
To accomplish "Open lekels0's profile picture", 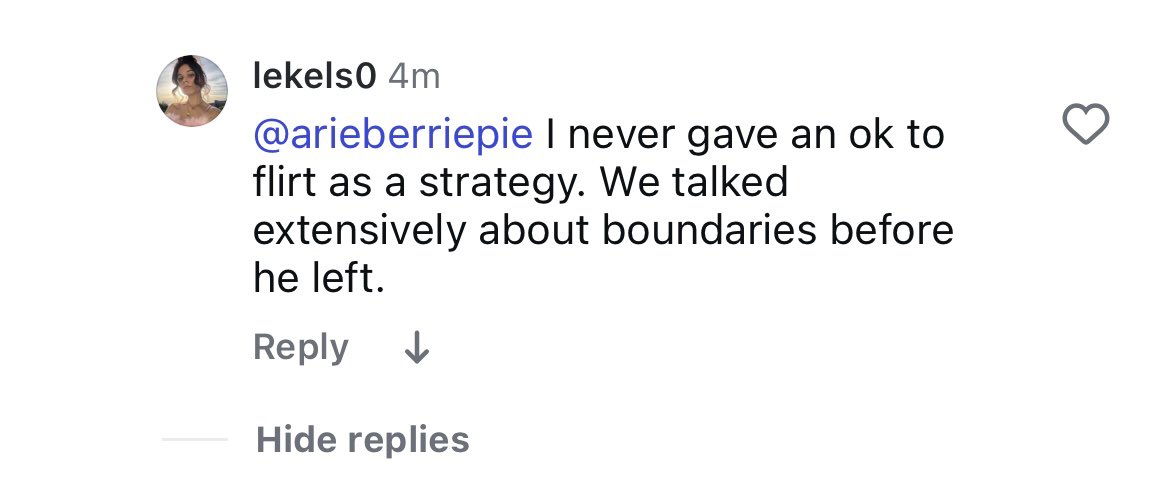I will 191,91.
